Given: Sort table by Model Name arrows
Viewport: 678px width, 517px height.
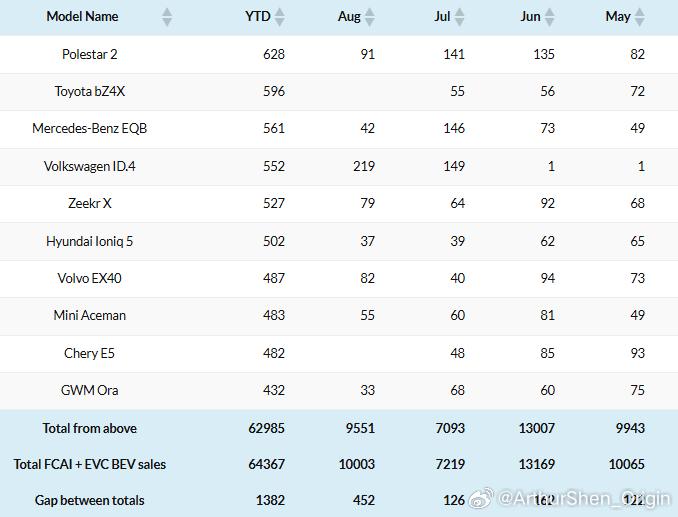Looking at the screenshot, I should 167,17.
